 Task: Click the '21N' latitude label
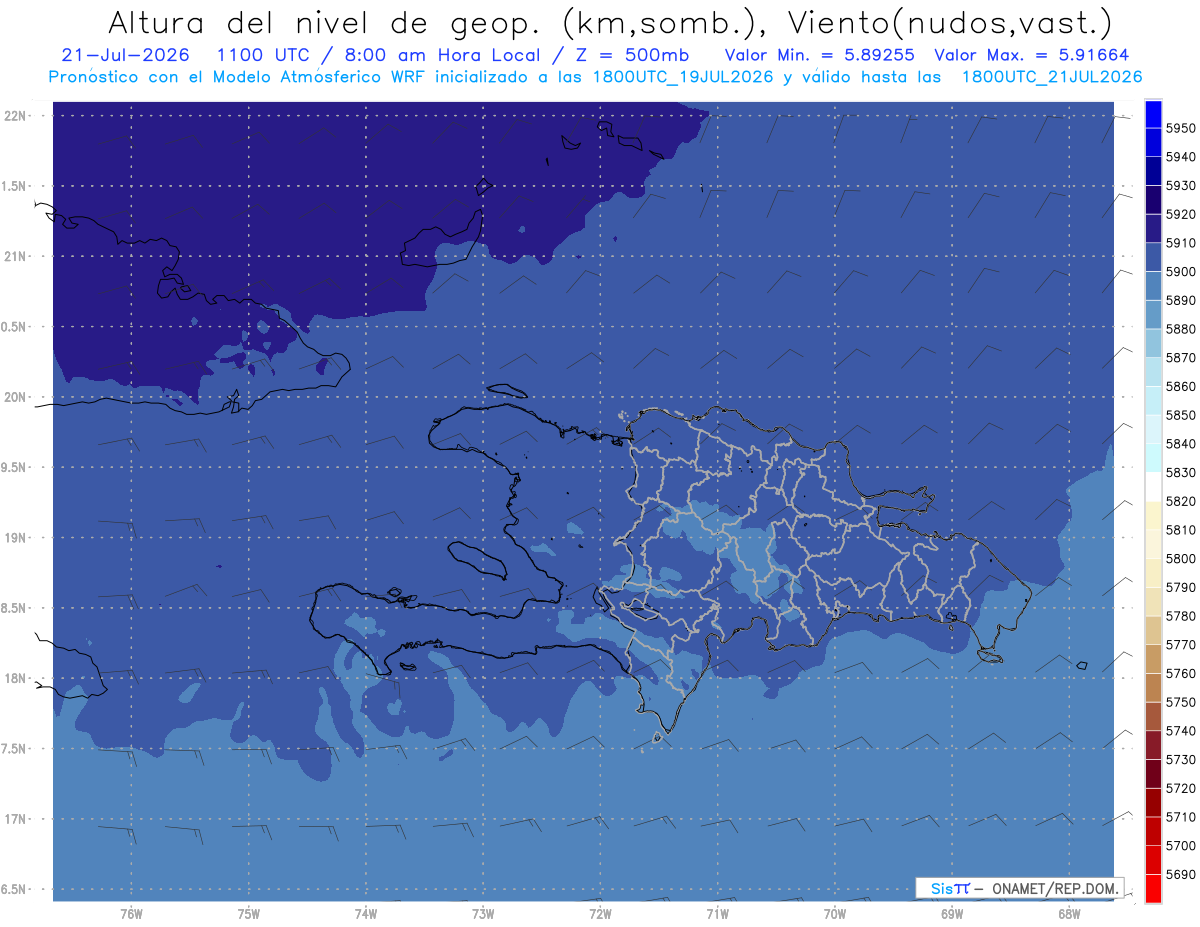click(15, 257)
